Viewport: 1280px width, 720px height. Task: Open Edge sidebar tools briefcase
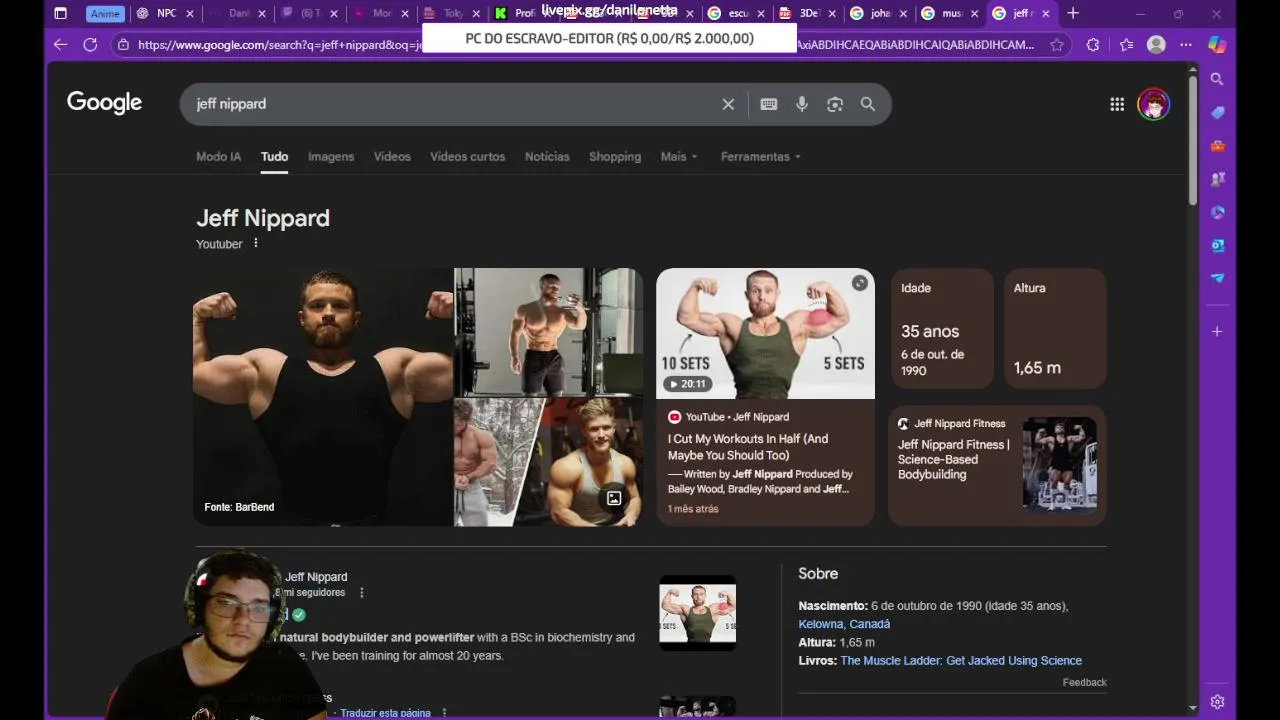[1217, 146]
